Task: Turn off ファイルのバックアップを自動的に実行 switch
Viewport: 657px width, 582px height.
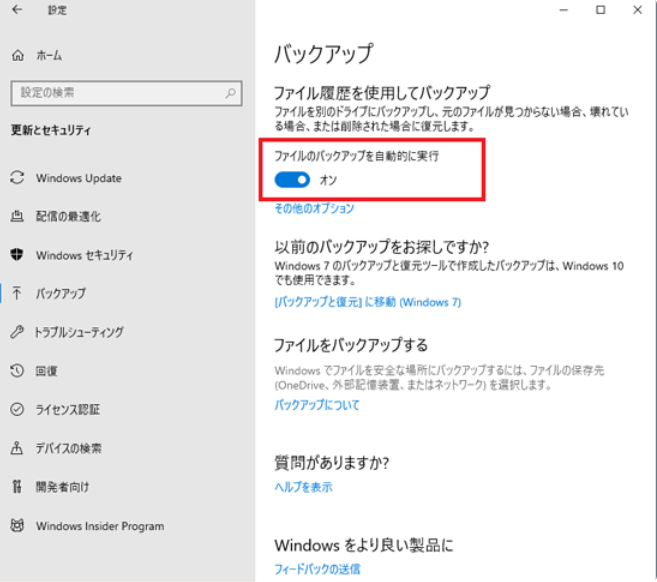Action: pyautogui.click(x=292, y=180)
